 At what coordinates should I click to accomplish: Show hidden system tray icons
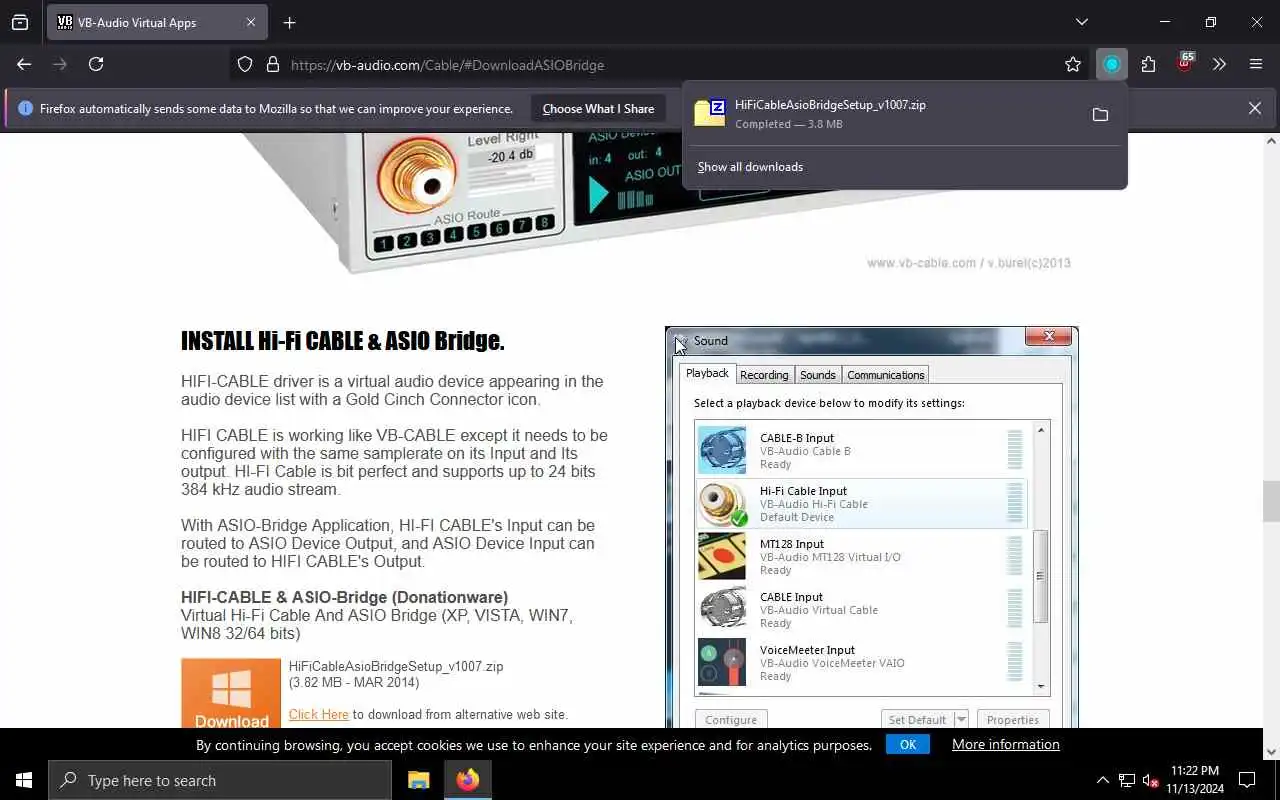click(1103, 780)
